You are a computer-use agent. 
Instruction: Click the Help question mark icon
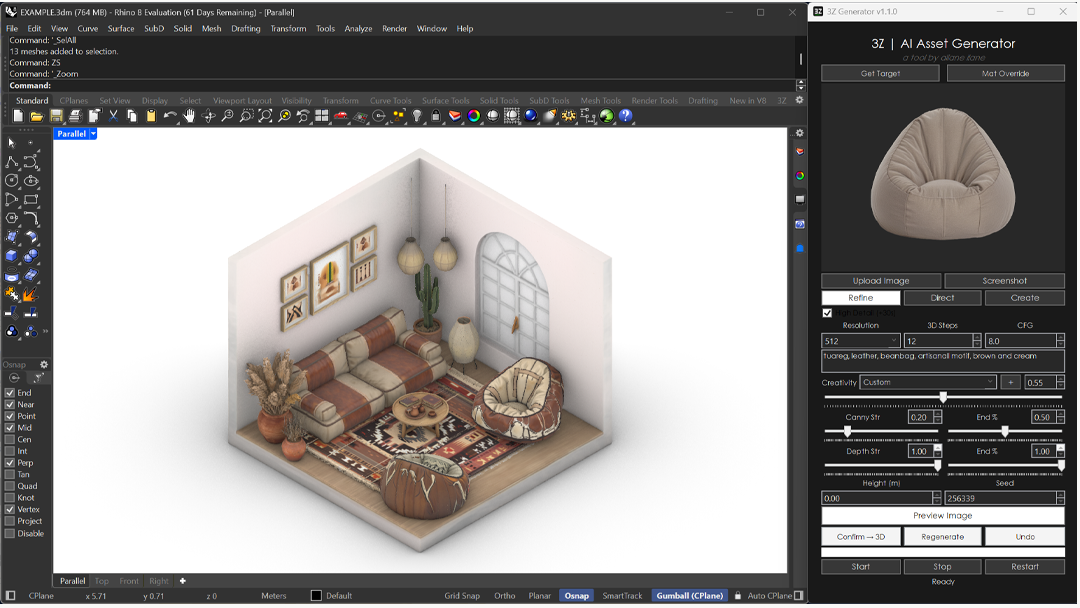point(625,116)
